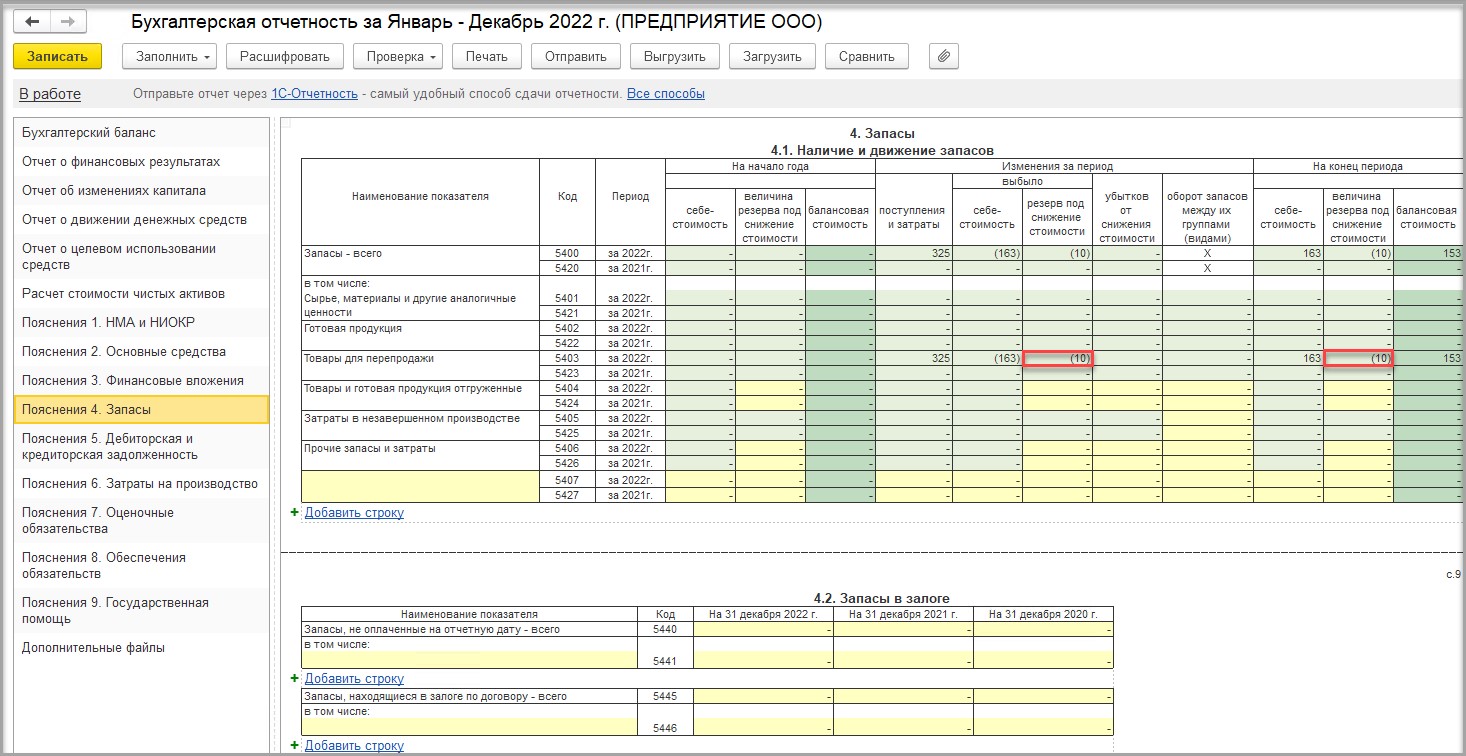This screenshot has width=1466, height=756.
Task: Select Отчет о целевом использовании средств
Action: [141, 257]
